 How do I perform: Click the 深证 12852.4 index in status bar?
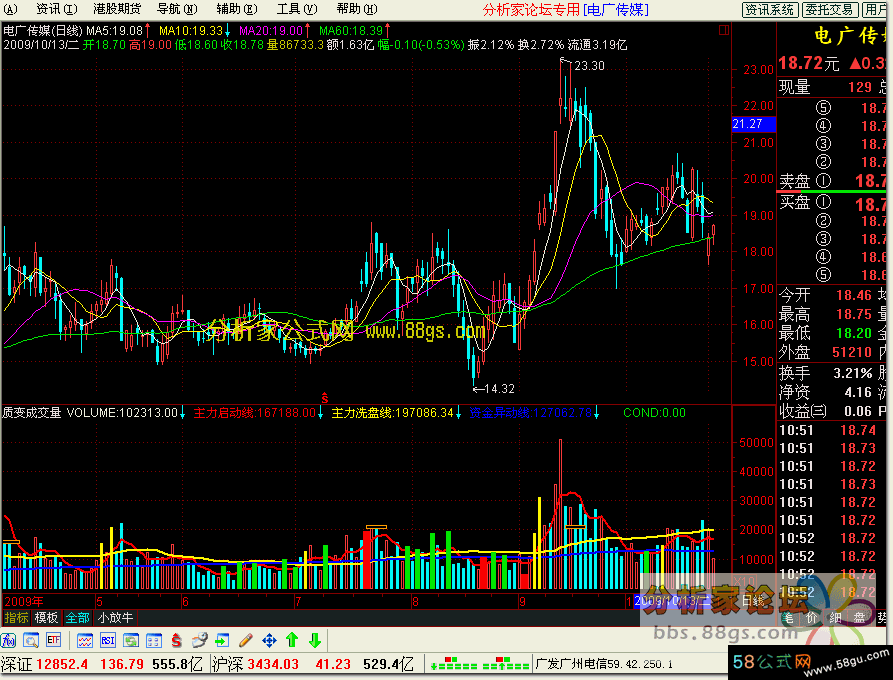click(44, 664)
